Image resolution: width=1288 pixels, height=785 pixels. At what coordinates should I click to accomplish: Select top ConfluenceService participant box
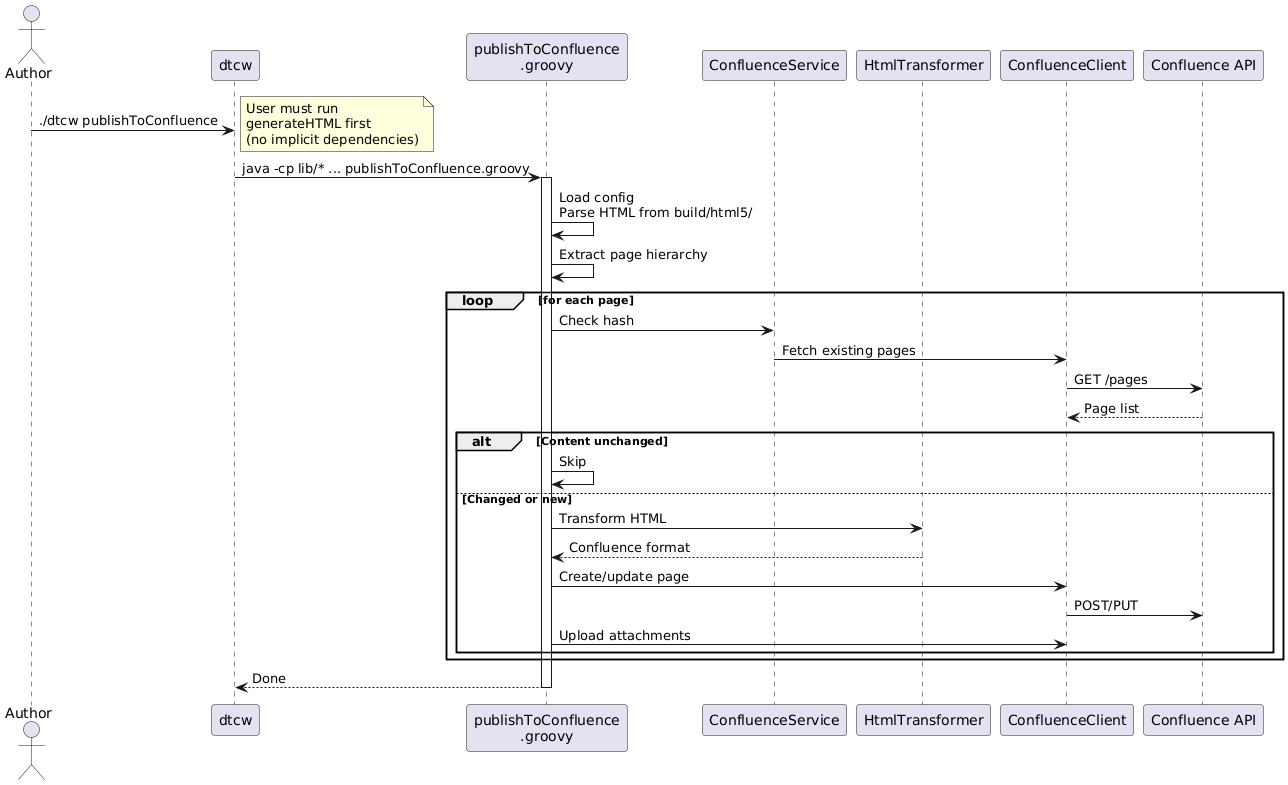(x=774, y=66)
